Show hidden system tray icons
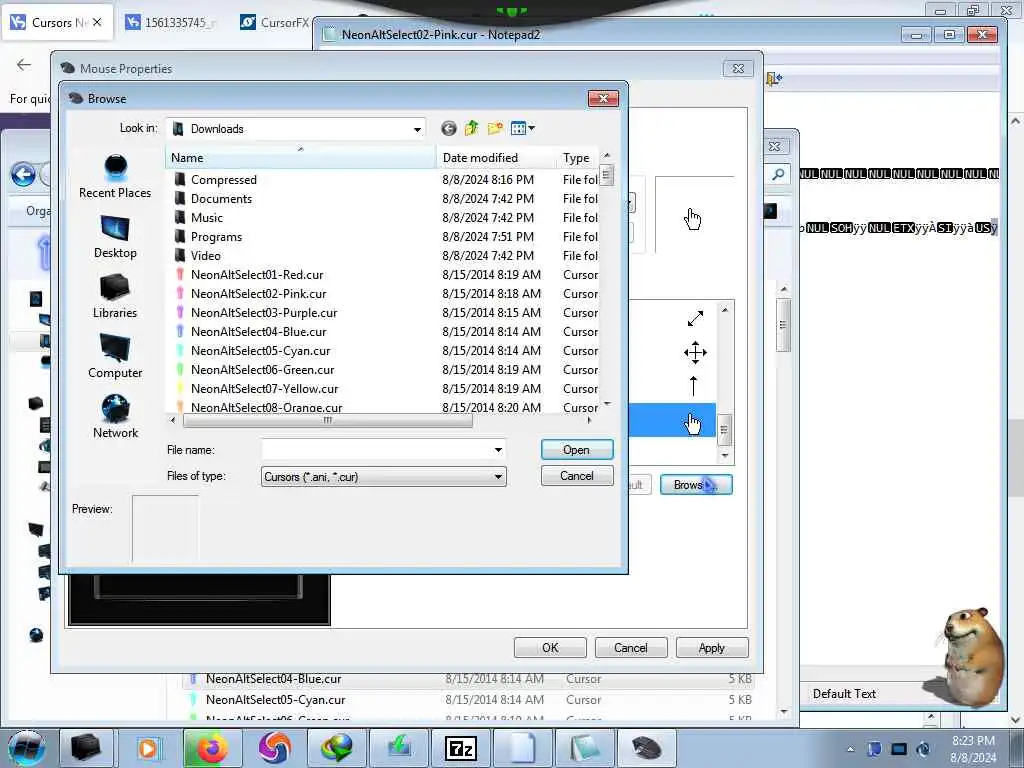The height and width of the screenshot is (768, 1024). tap(850, 750)
